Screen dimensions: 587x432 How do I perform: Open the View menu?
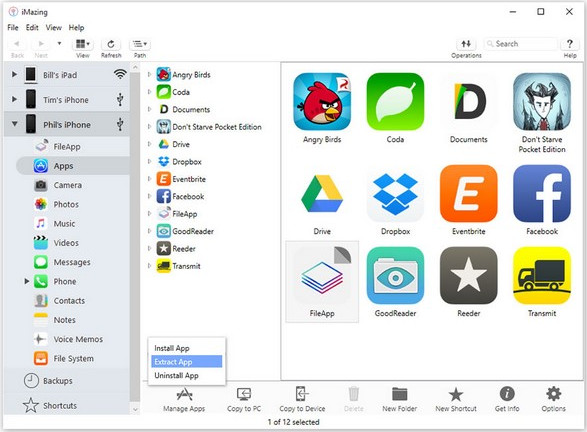coord(54,27)
